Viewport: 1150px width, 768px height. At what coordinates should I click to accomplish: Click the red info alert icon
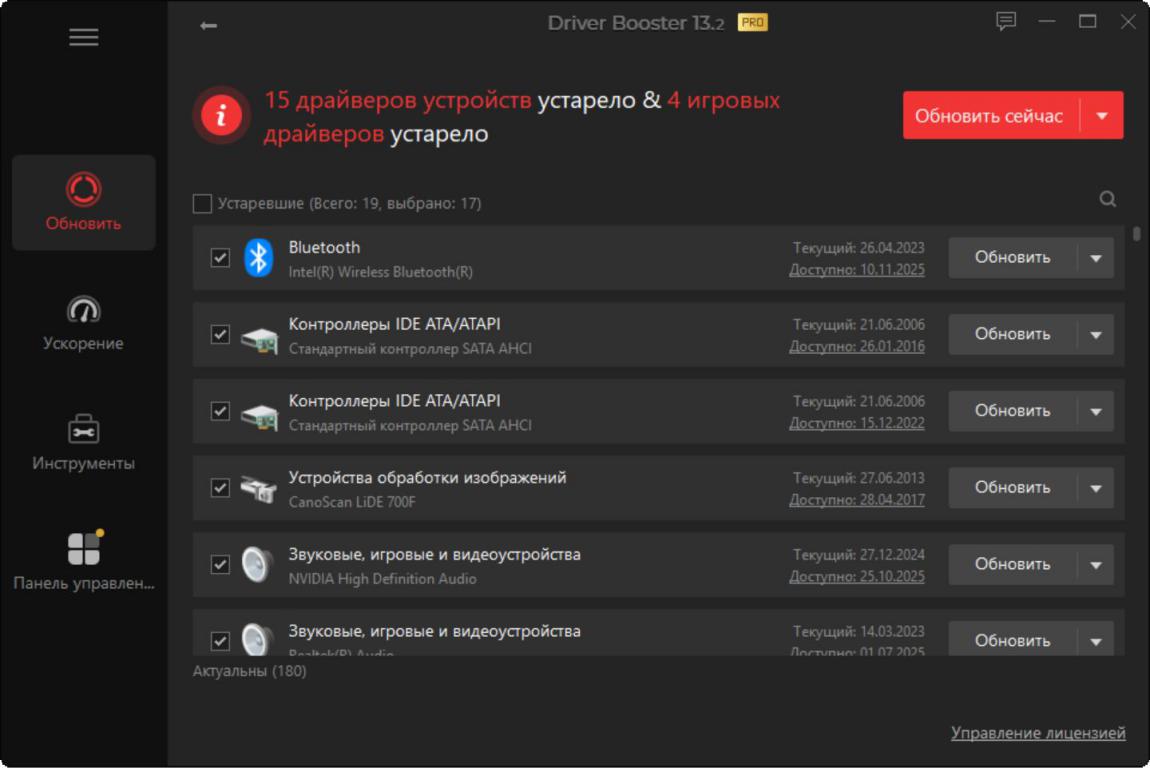pos(221,116)
